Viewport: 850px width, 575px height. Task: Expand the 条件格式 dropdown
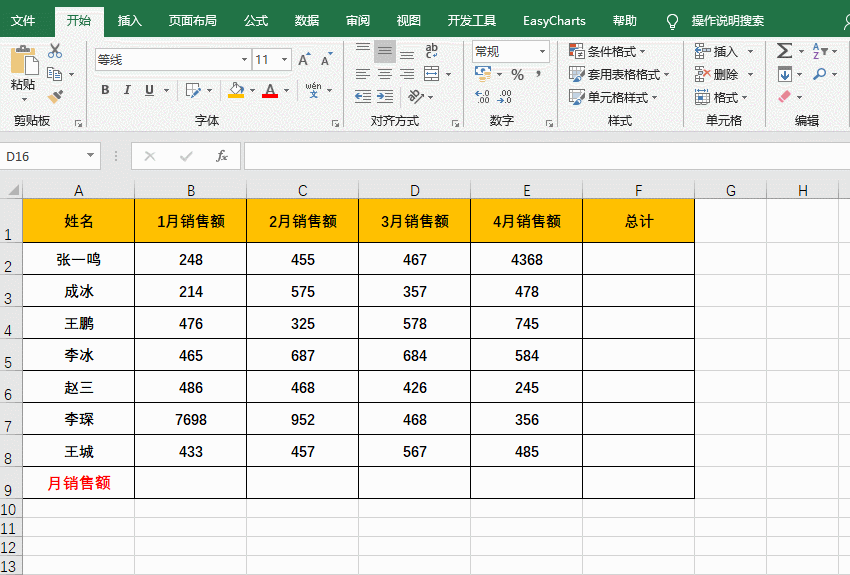pyautogui.click(x=608, y=51)
